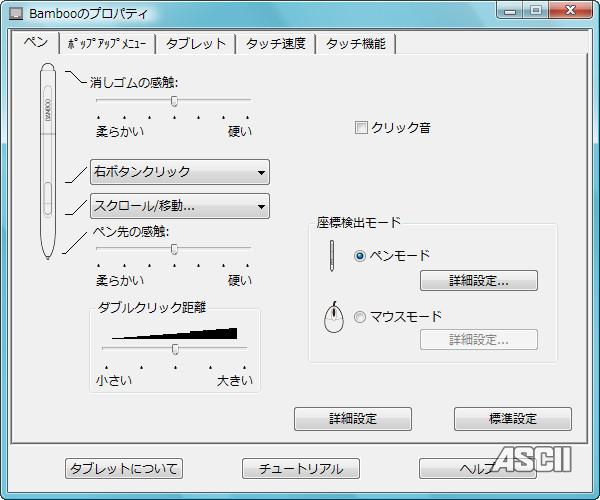Switch to the ペン tab
600x500 pixels.
click(x=36, y=42)
